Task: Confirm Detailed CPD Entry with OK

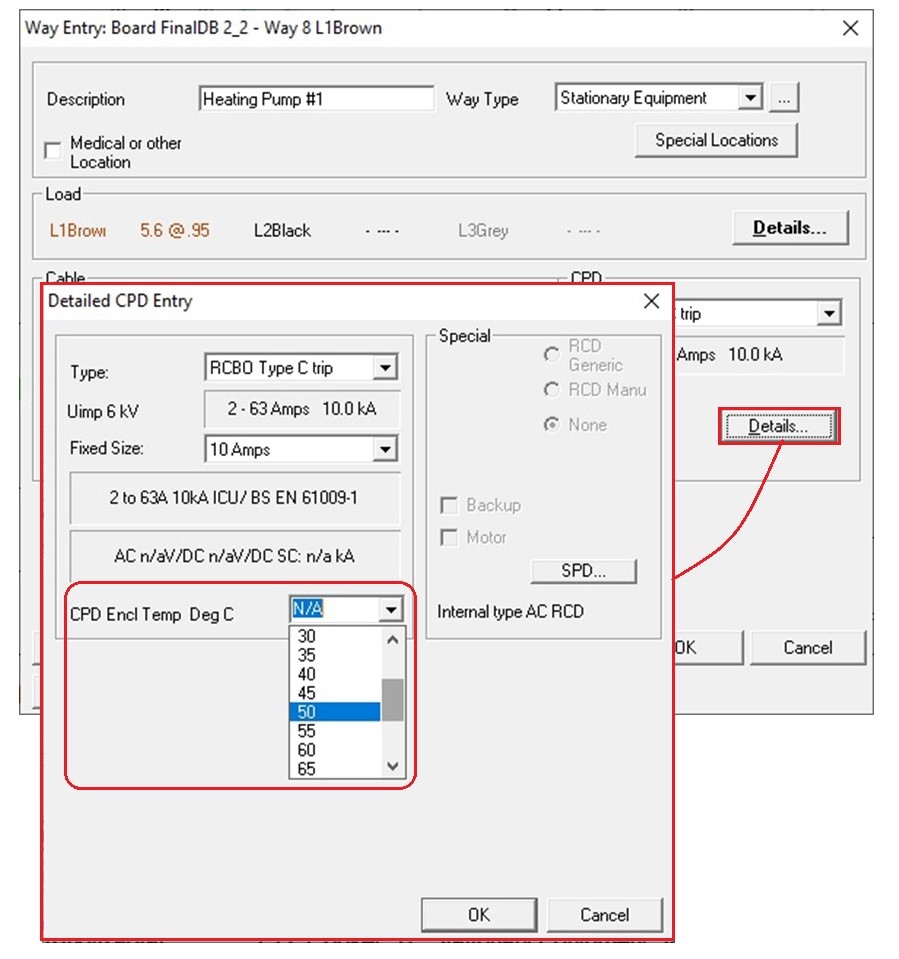Action: (479, 915)
